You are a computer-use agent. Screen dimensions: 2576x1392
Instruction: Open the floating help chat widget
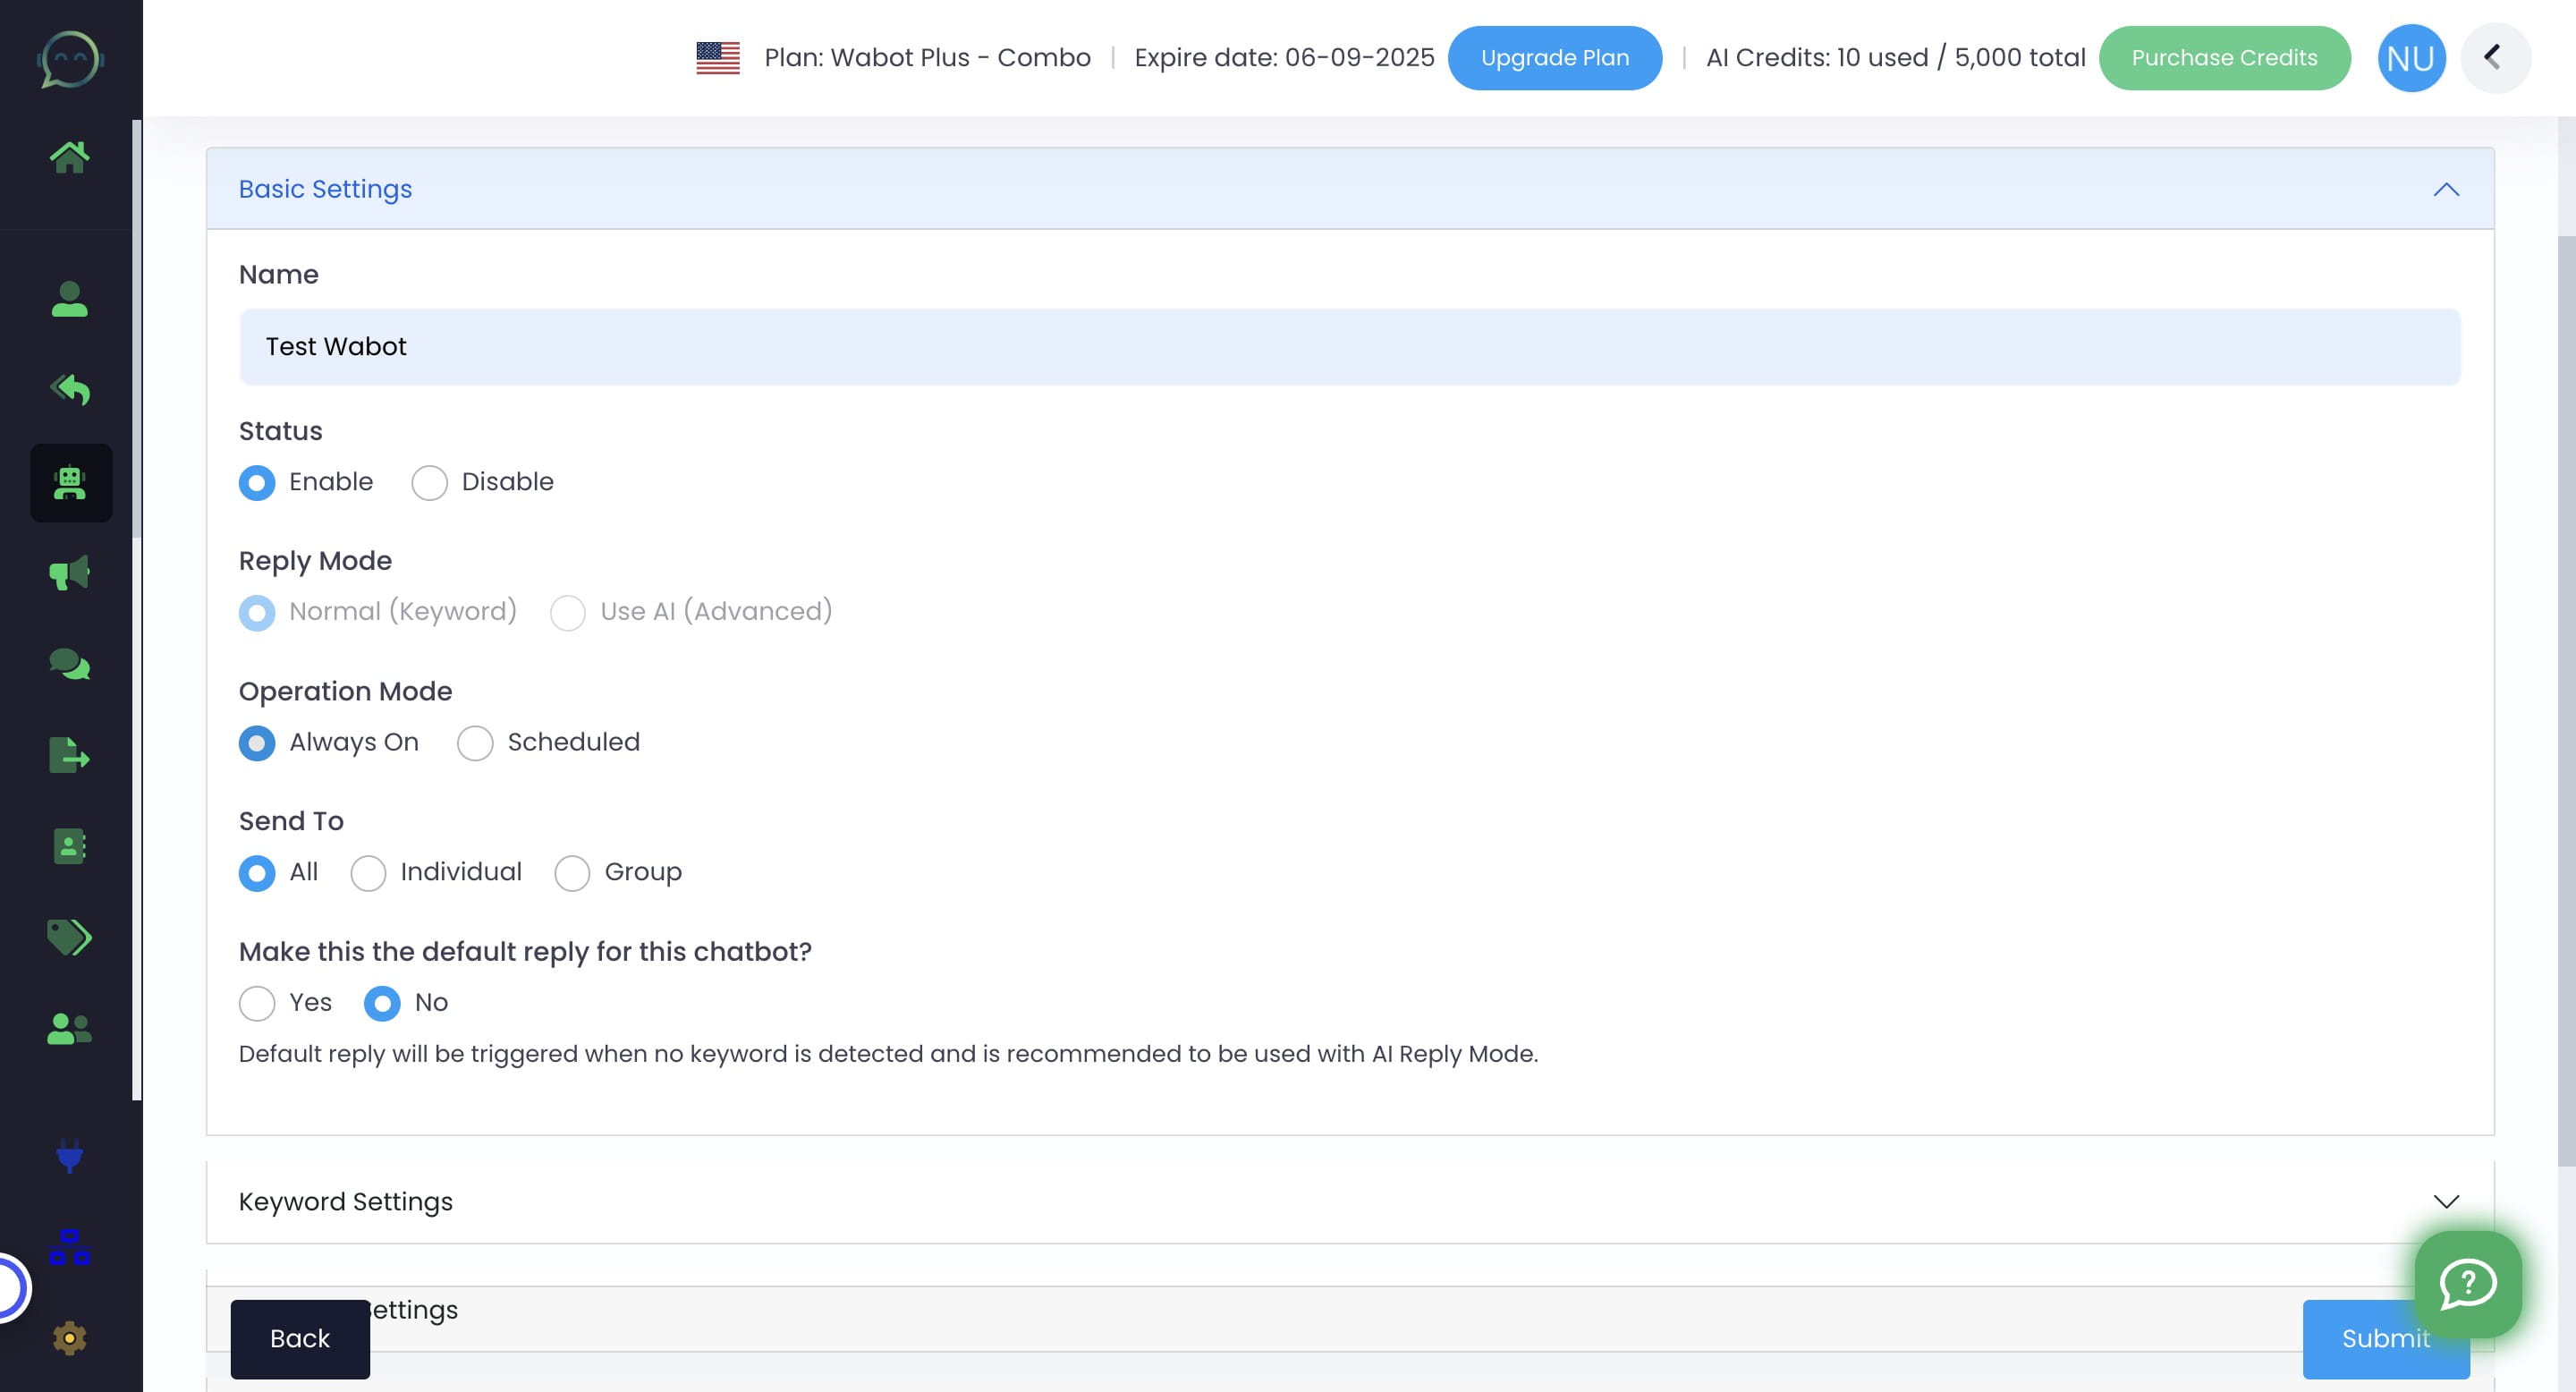point(2468,1286)
